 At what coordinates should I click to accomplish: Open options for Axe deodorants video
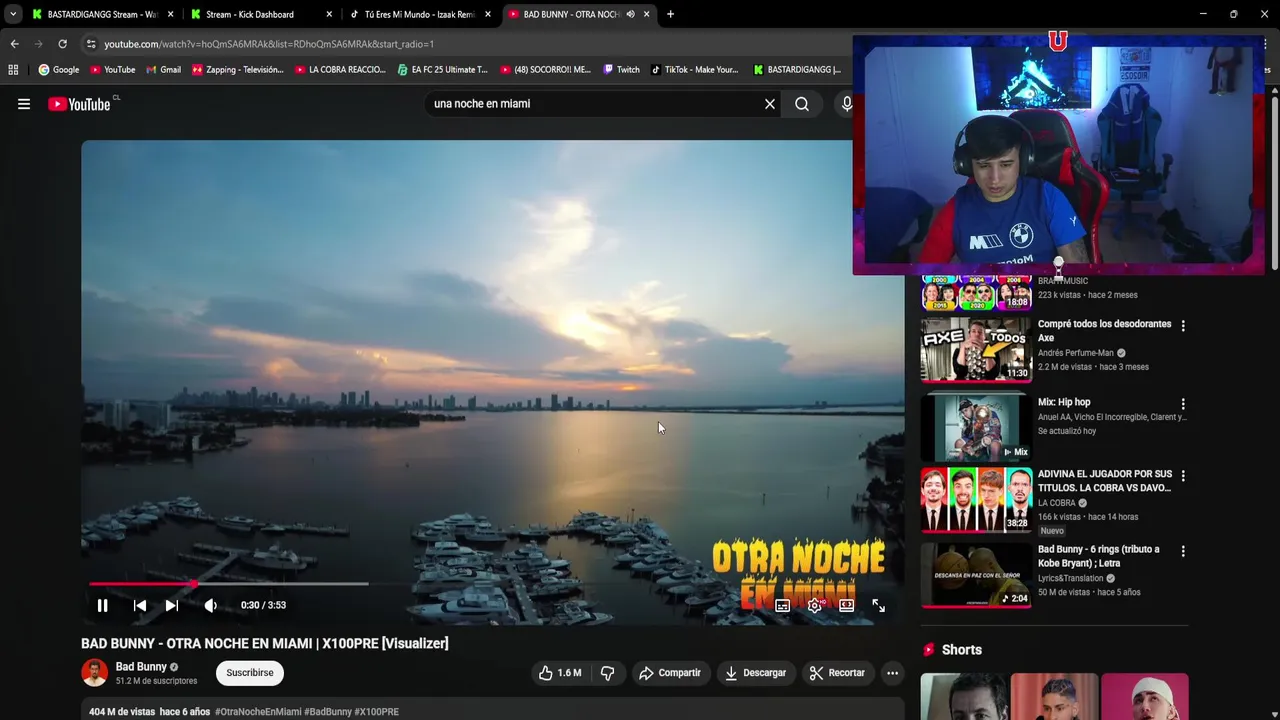[1183, 326]
